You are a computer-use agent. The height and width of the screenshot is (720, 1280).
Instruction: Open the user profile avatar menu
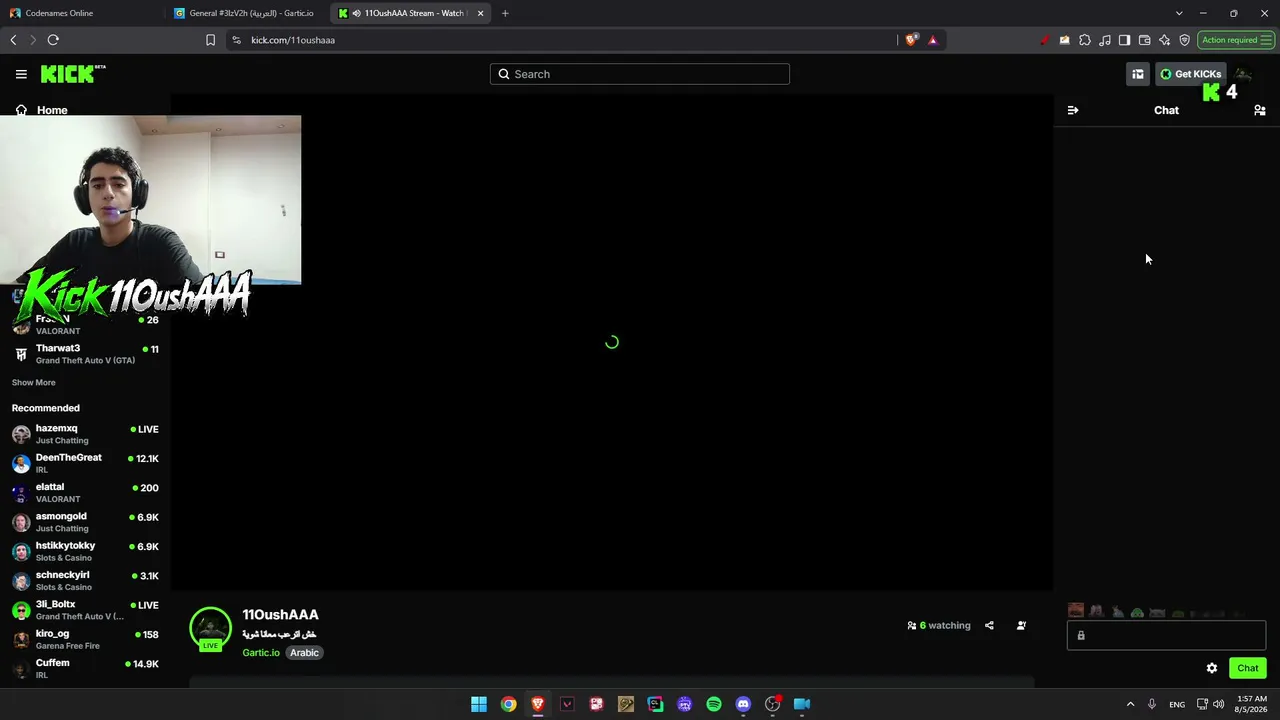pos(1243,74)
